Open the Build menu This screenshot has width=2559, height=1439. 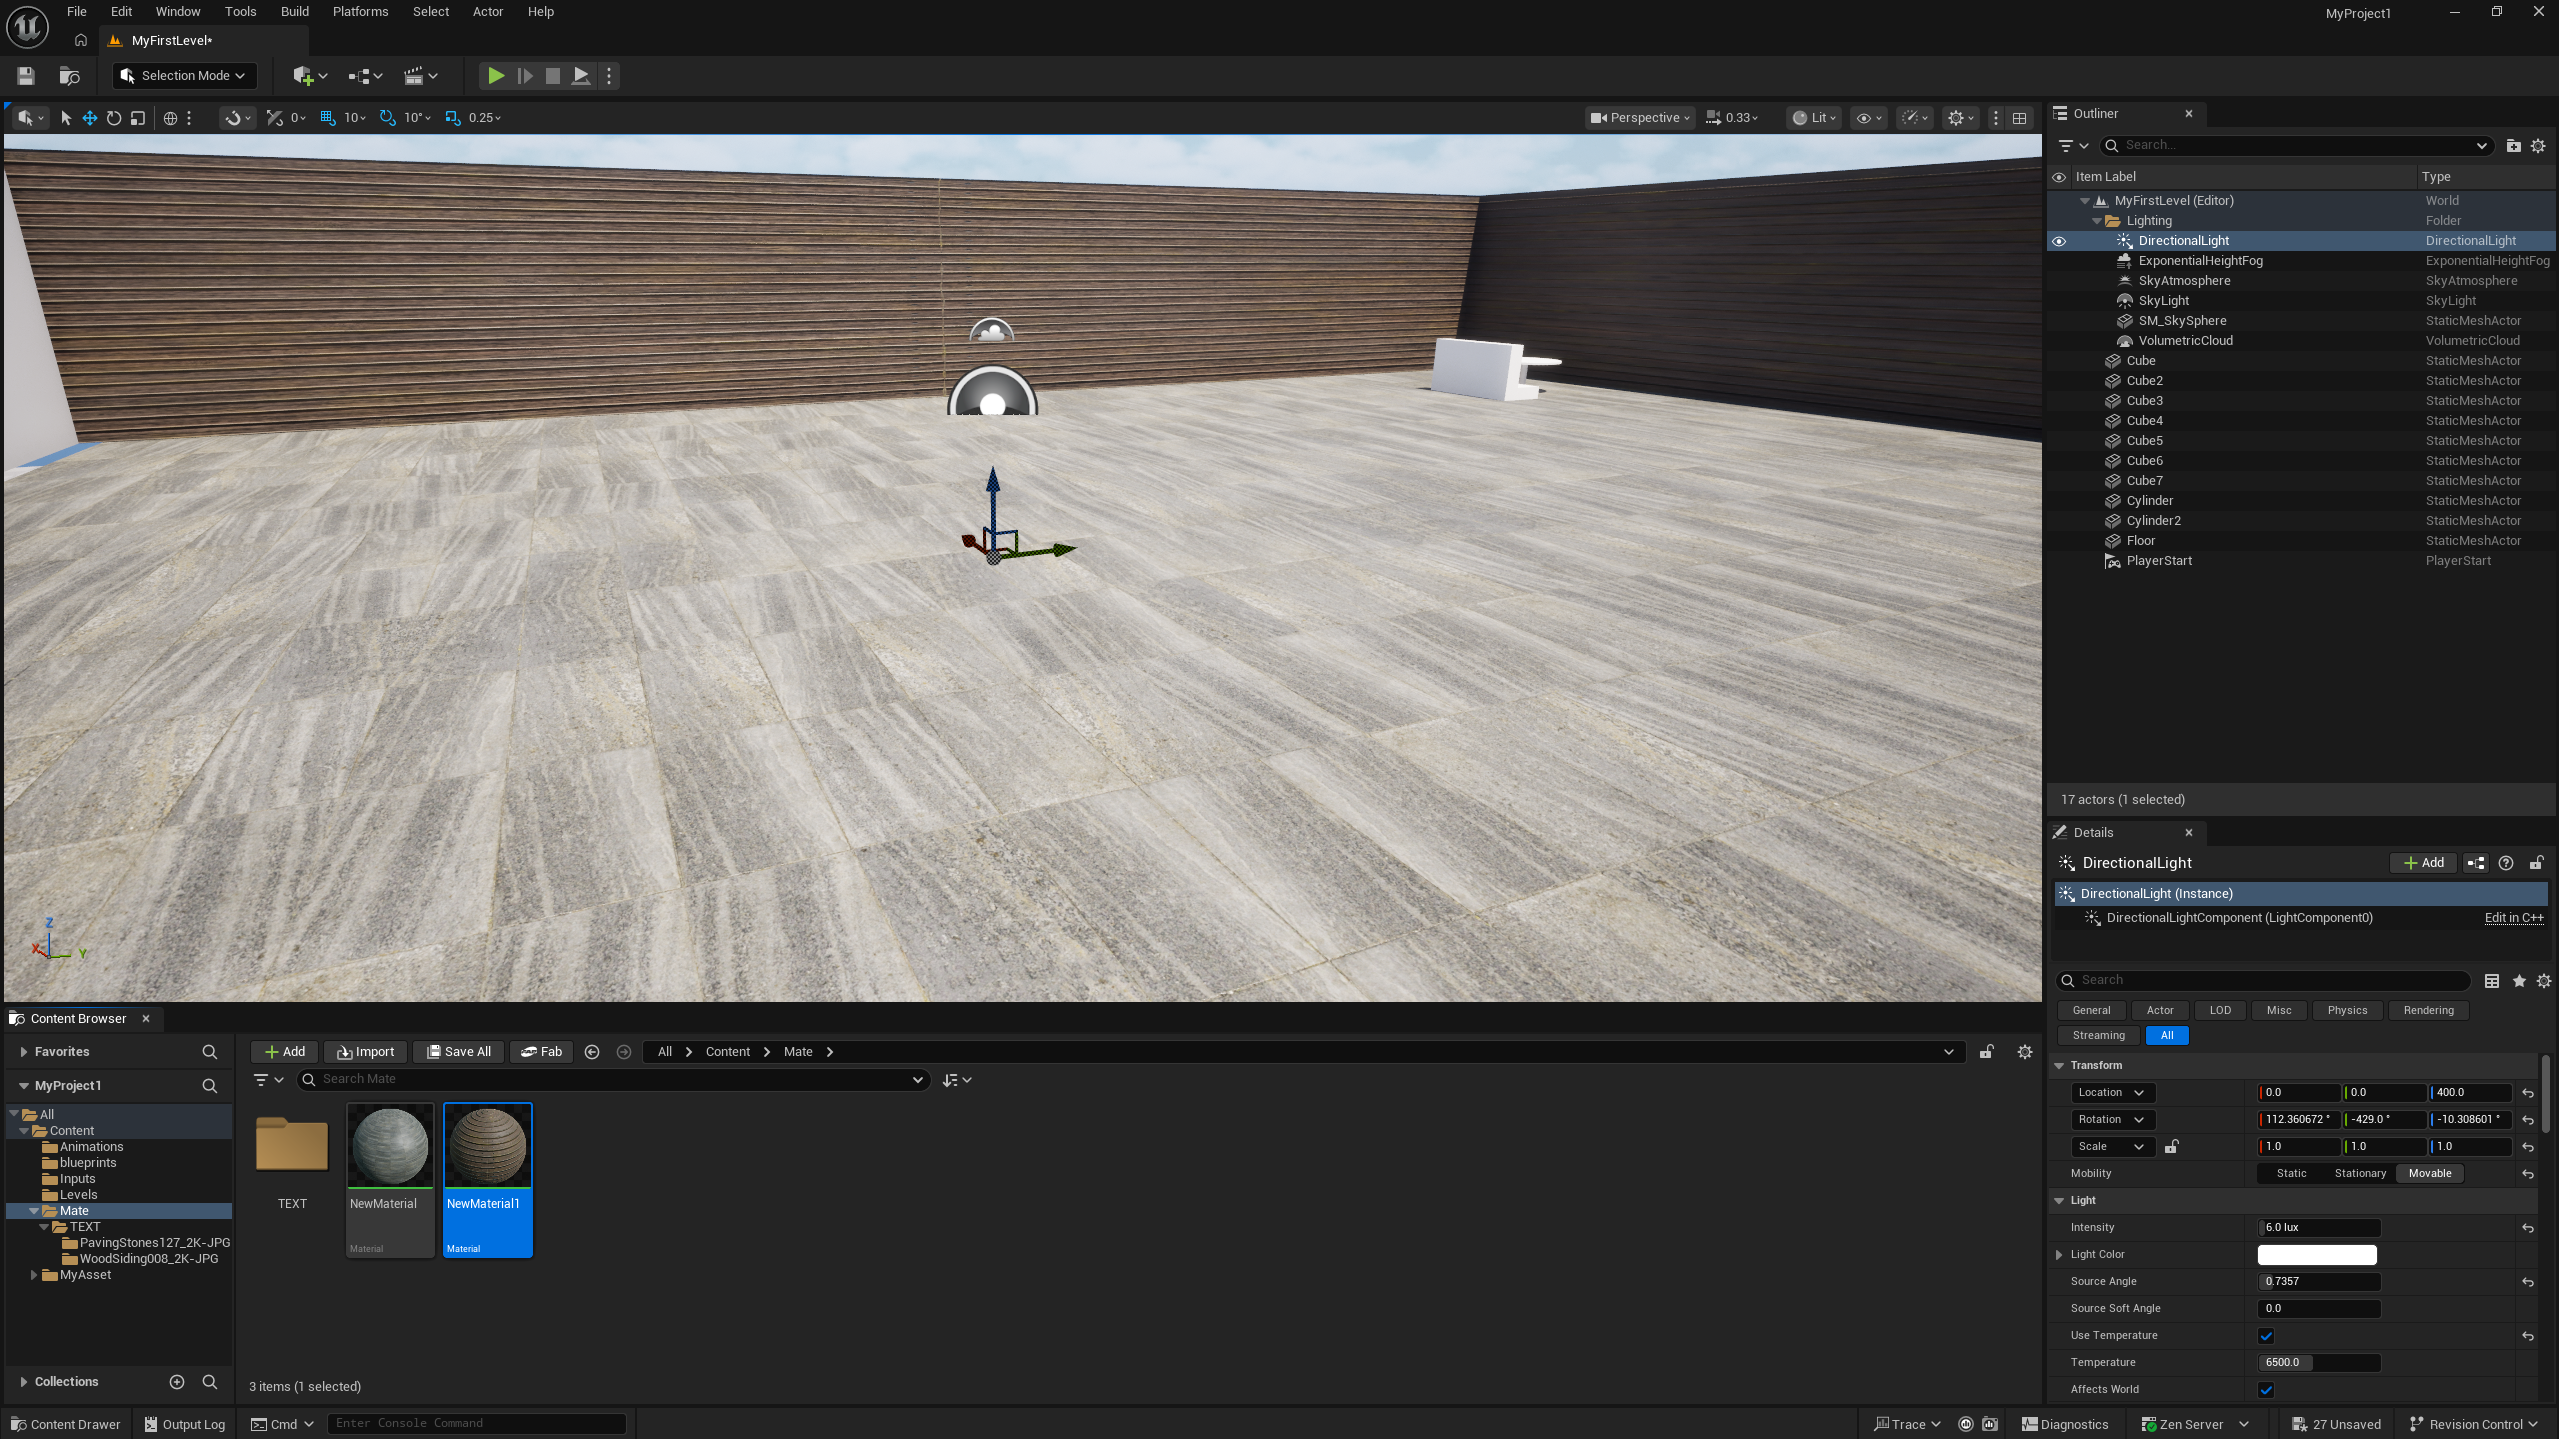[x=294, y=12]
